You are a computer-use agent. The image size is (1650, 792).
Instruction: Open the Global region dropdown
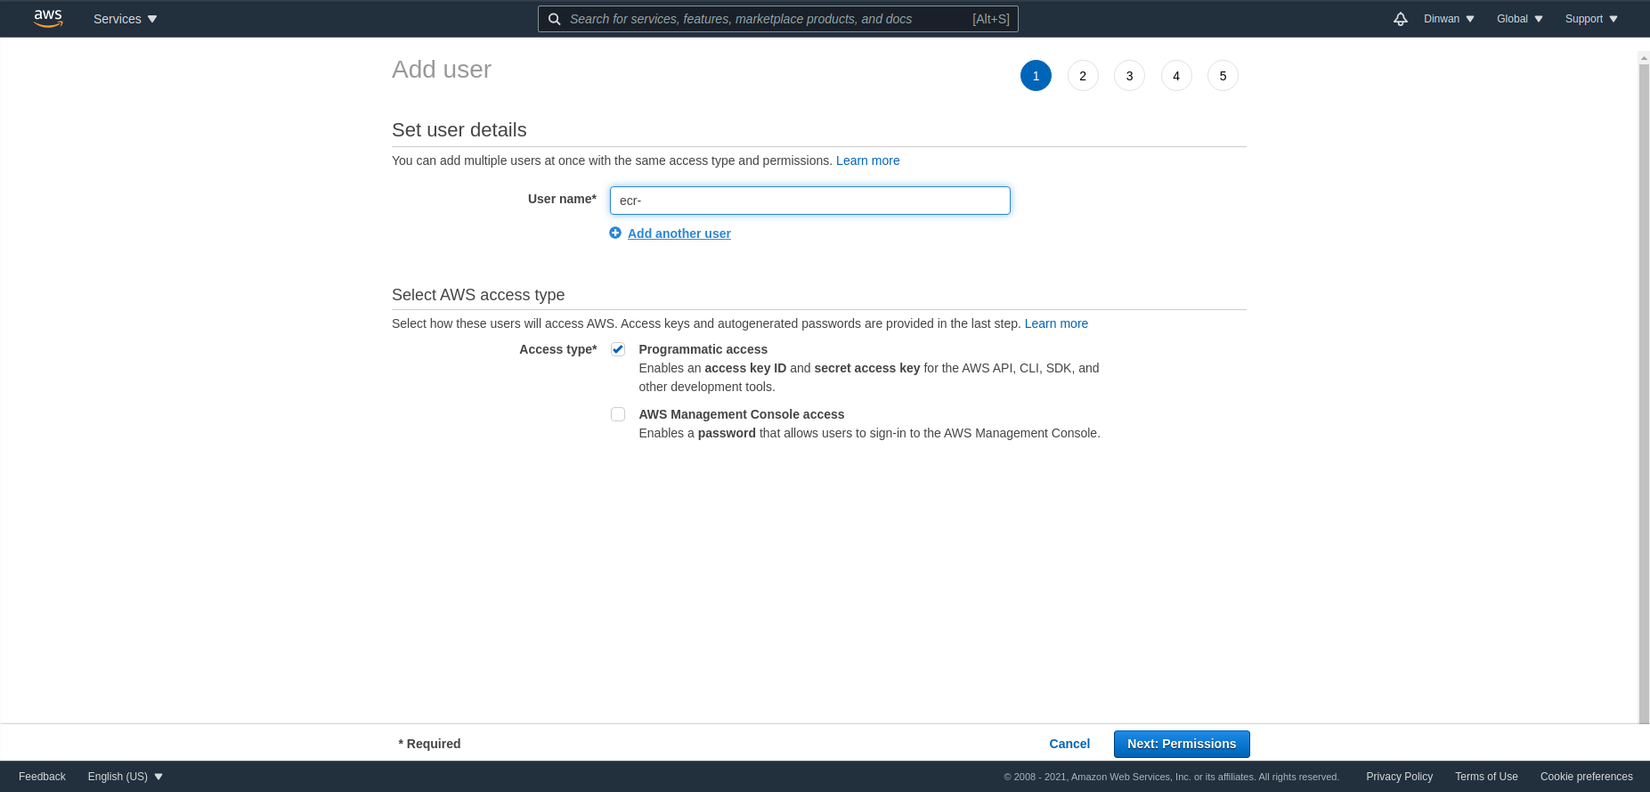[1520, 19]
